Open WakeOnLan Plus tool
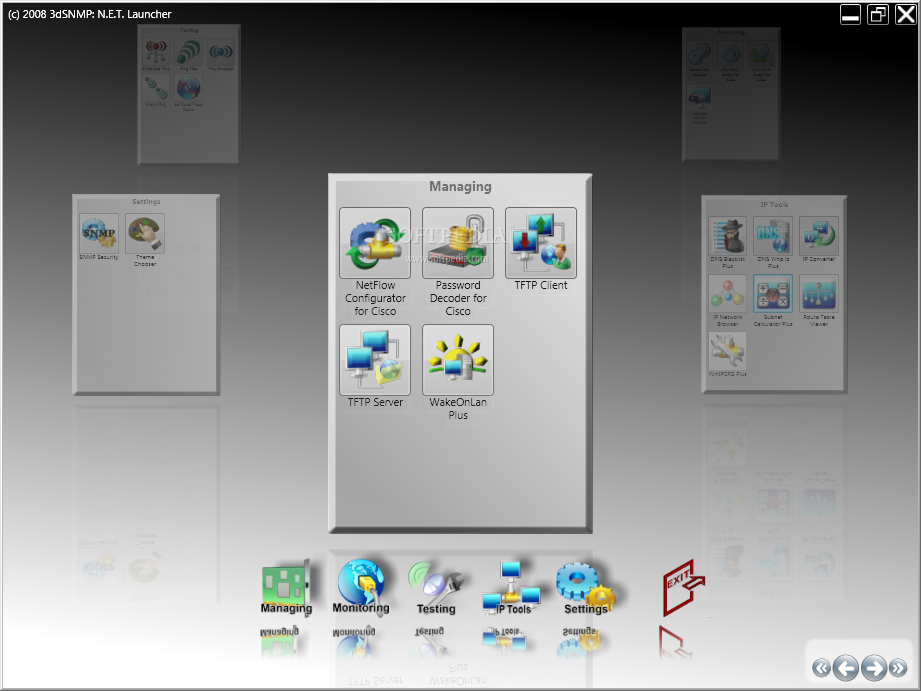The image size is (921, 691). [x=458, y=360]
